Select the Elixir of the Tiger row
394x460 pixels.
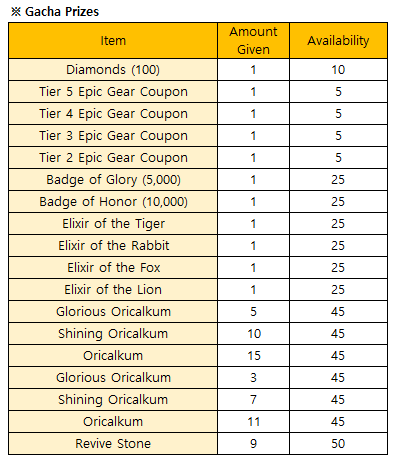[x=198, y=224]
